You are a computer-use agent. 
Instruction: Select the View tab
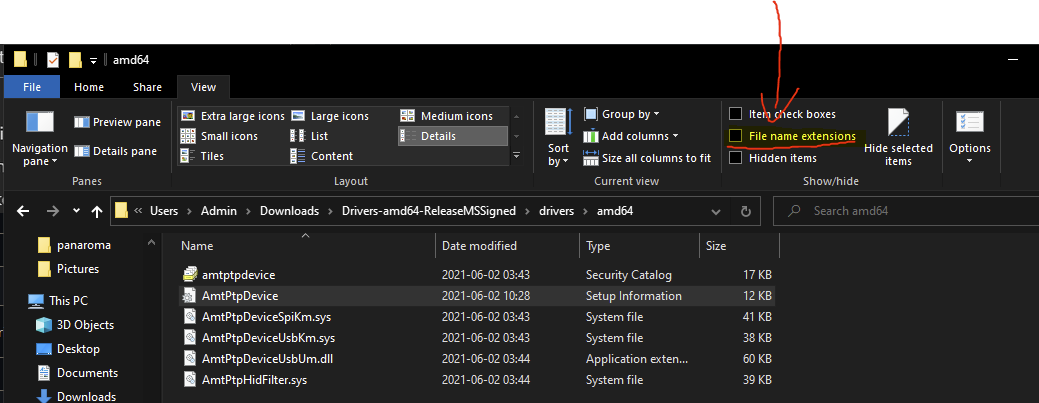(203, 87)
